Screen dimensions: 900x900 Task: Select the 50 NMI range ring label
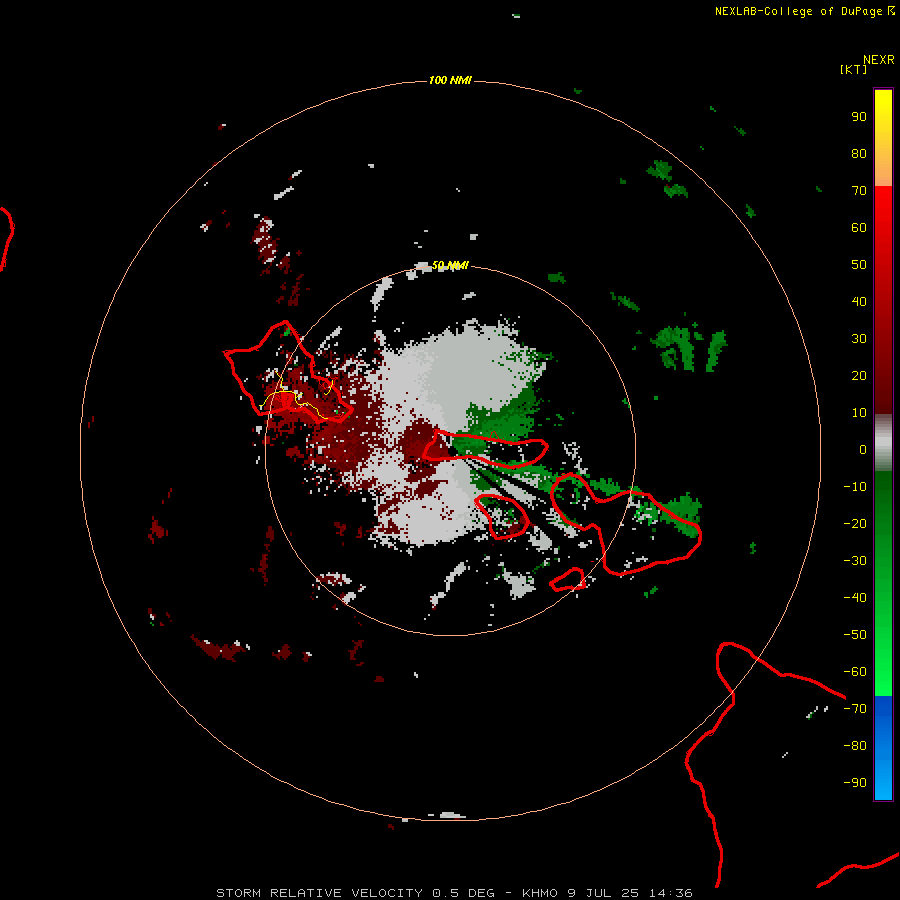click(x=450, y=265)
